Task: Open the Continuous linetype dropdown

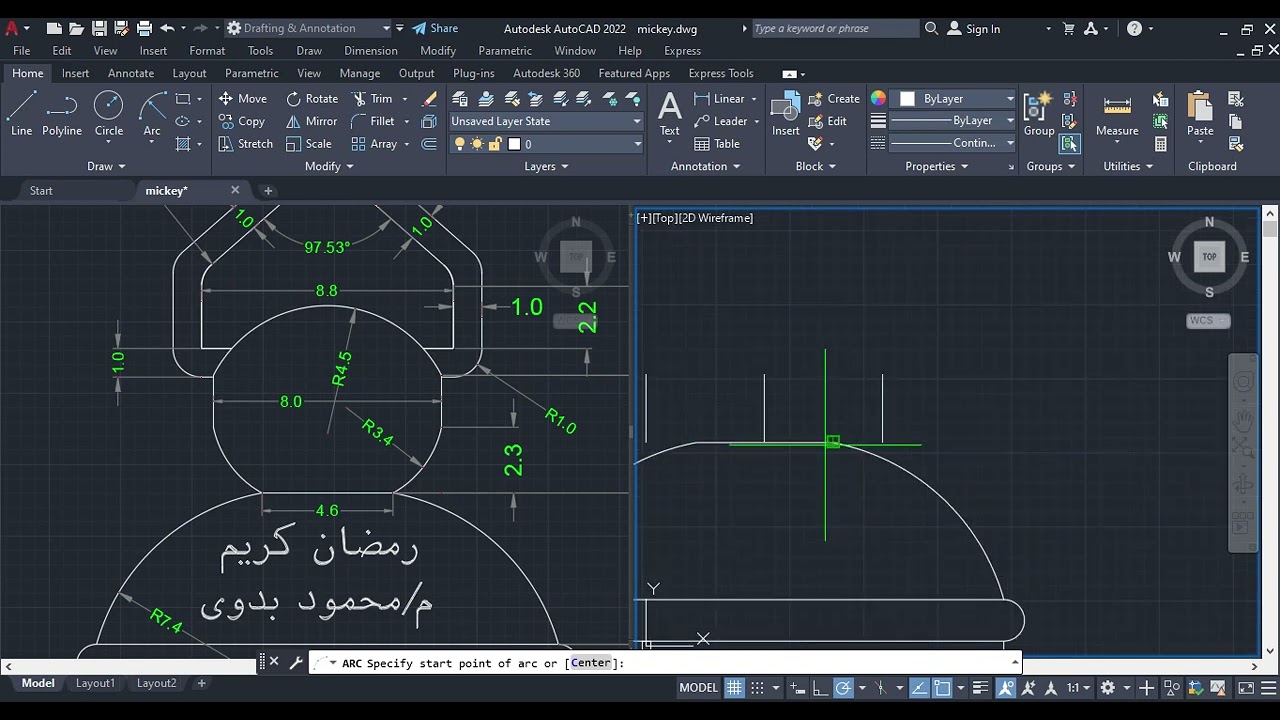Action: click(953, 143)
